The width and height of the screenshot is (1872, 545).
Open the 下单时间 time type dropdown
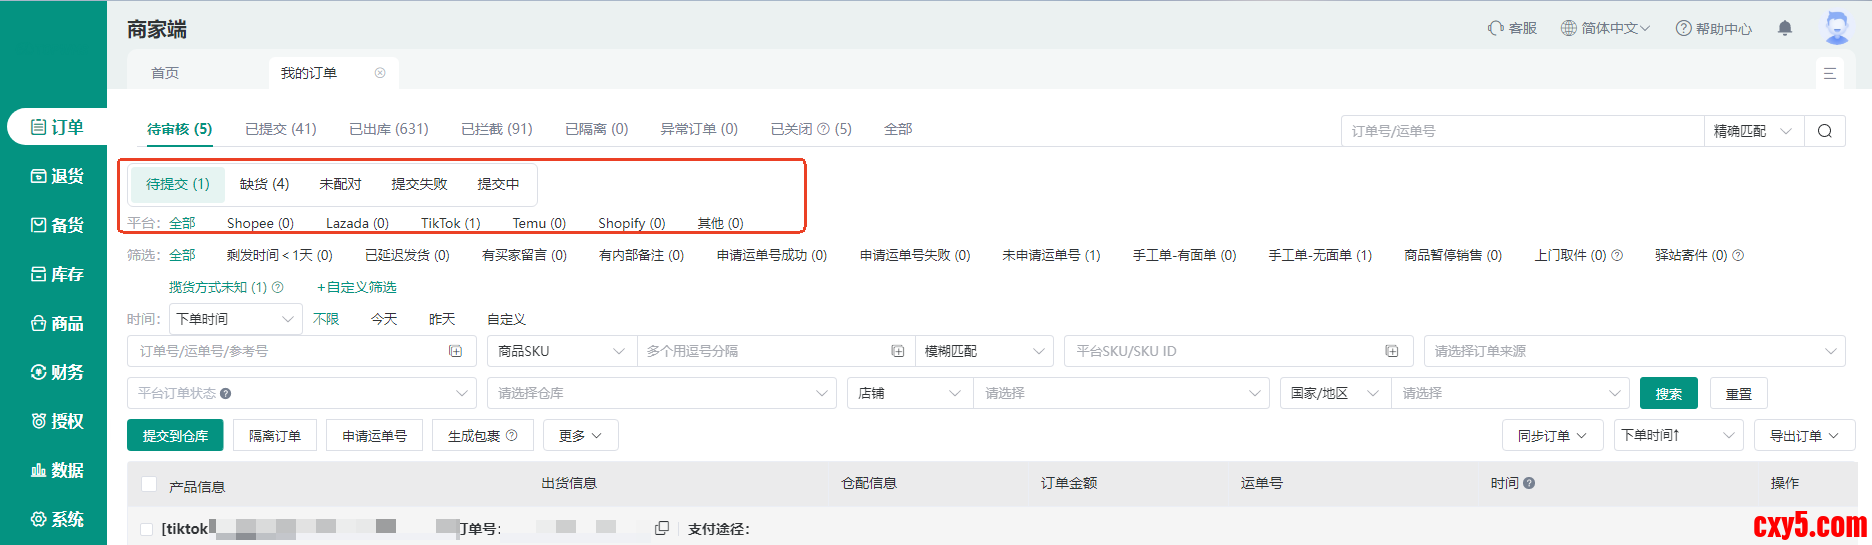(x=236, y=319)
